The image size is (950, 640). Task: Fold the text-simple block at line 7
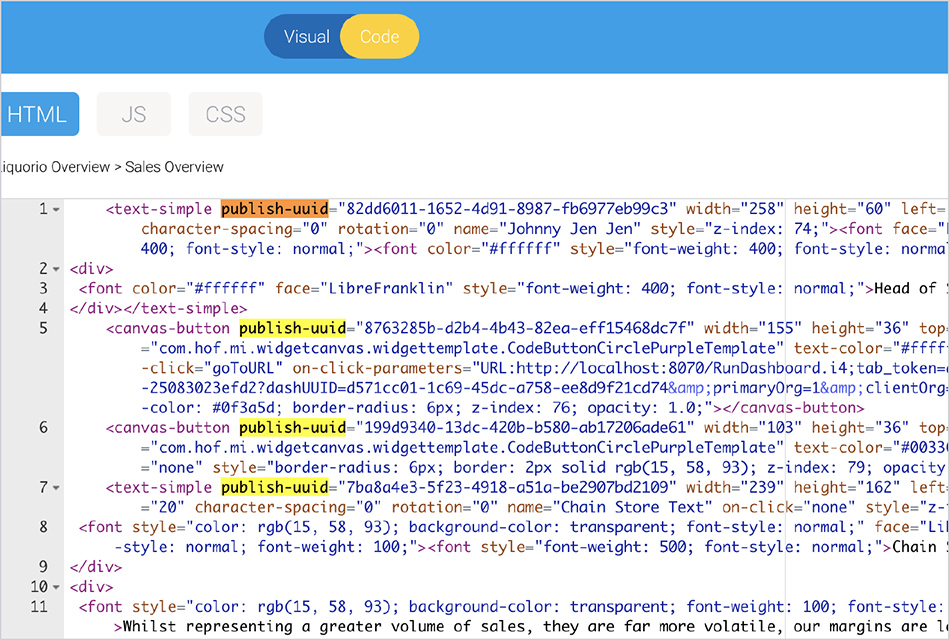click(x=56, y=488)
